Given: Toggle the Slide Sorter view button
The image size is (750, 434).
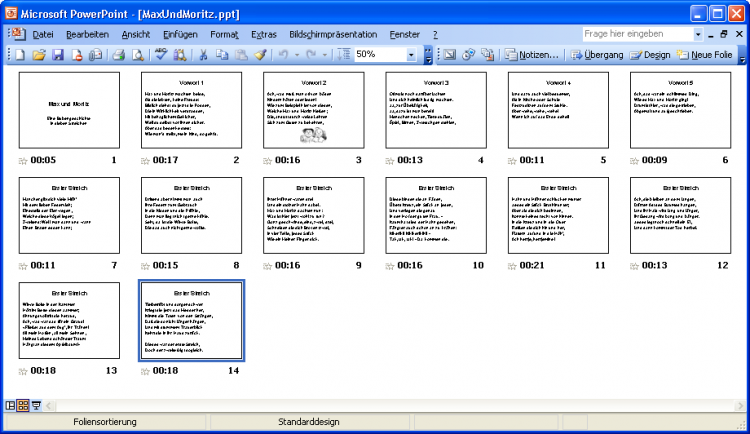Looking at the screenshot, I should coord(23,405).
